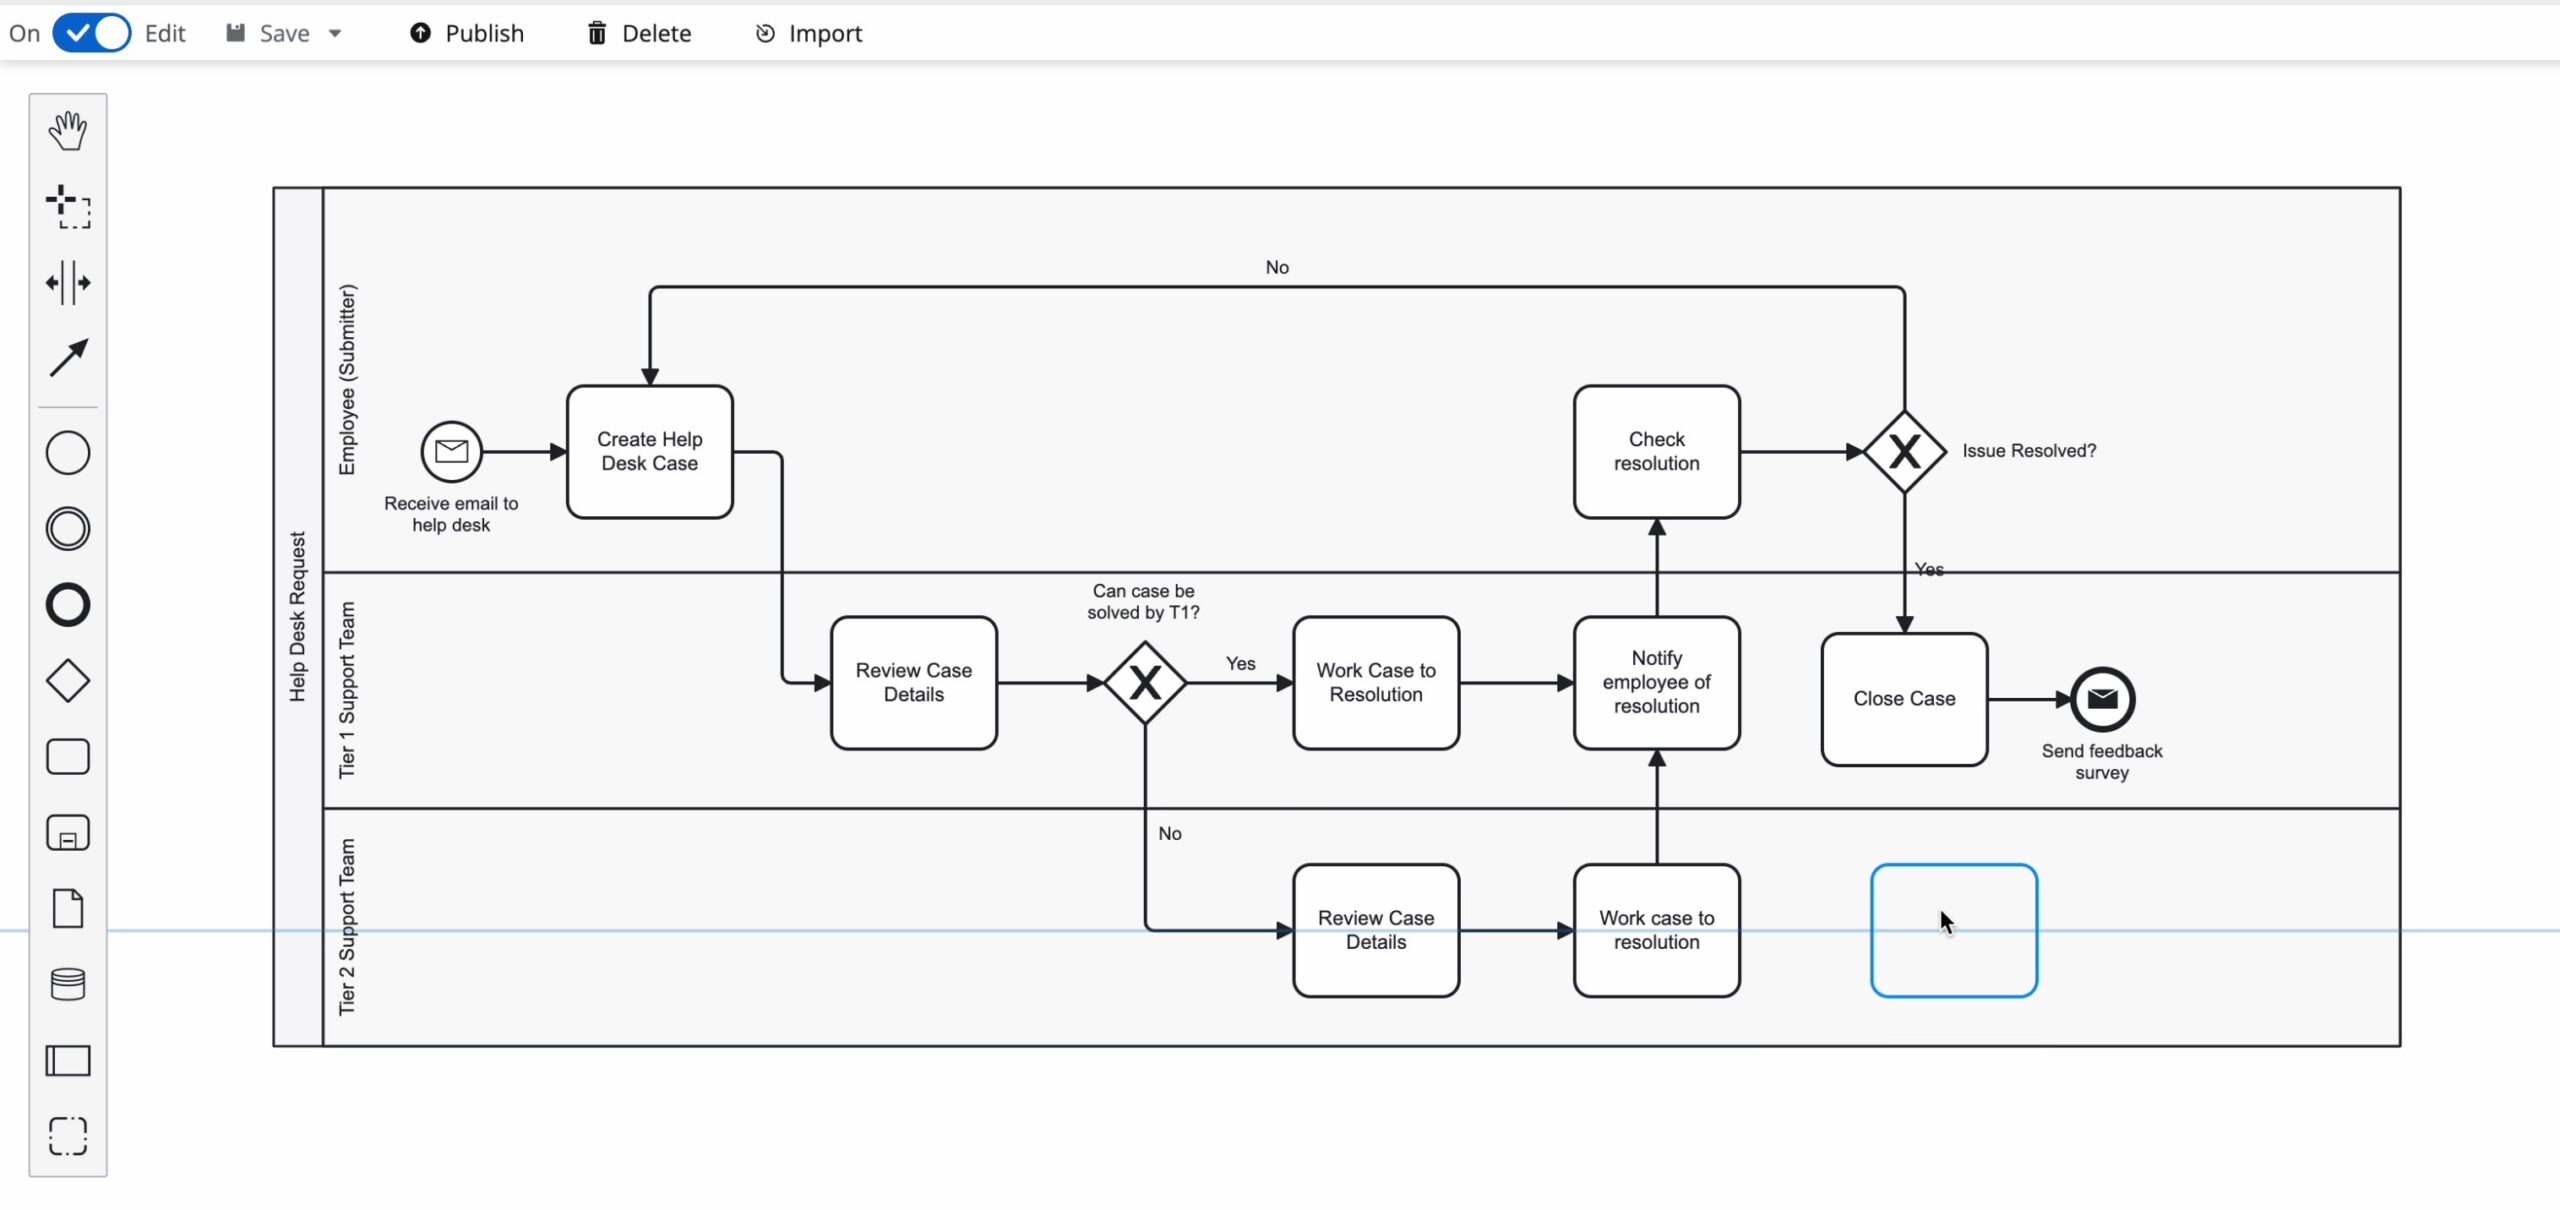Open the Save dropdown arrow
2560x1210 pixels.
coord(335,33)
